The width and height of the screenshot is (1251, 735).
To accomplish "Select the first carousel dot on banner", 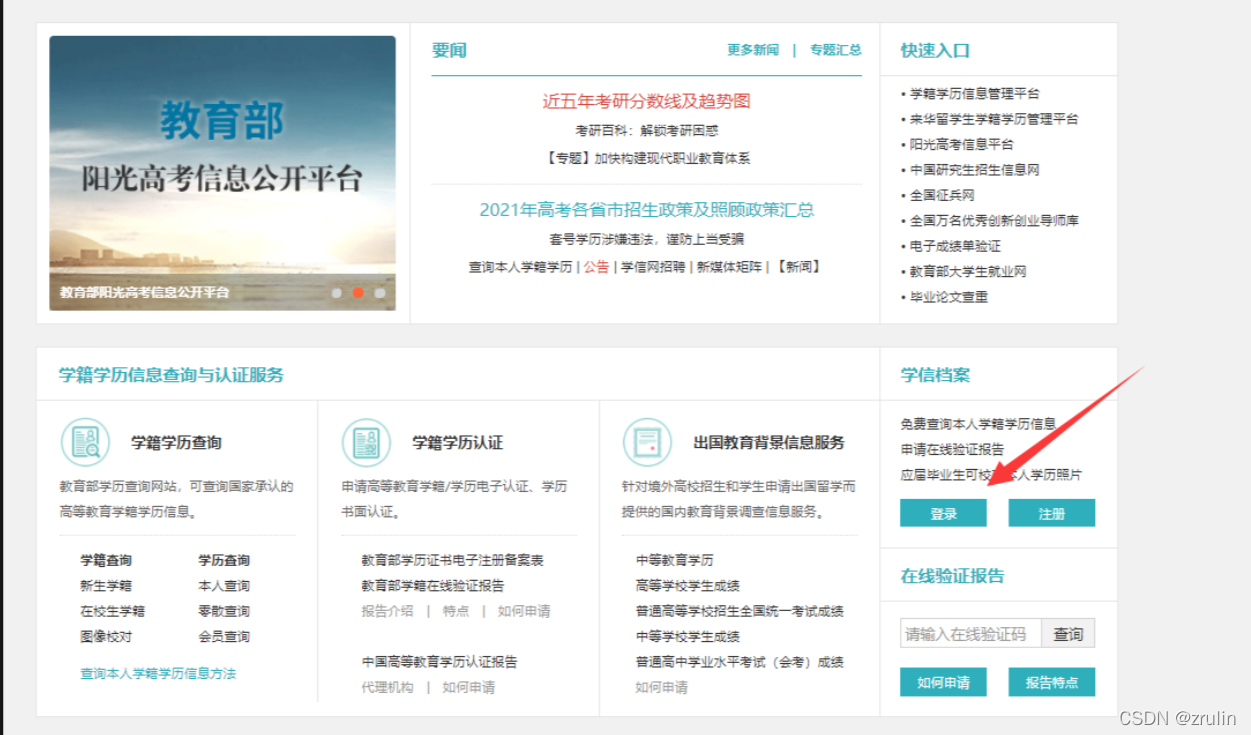I will pos(337,293).
